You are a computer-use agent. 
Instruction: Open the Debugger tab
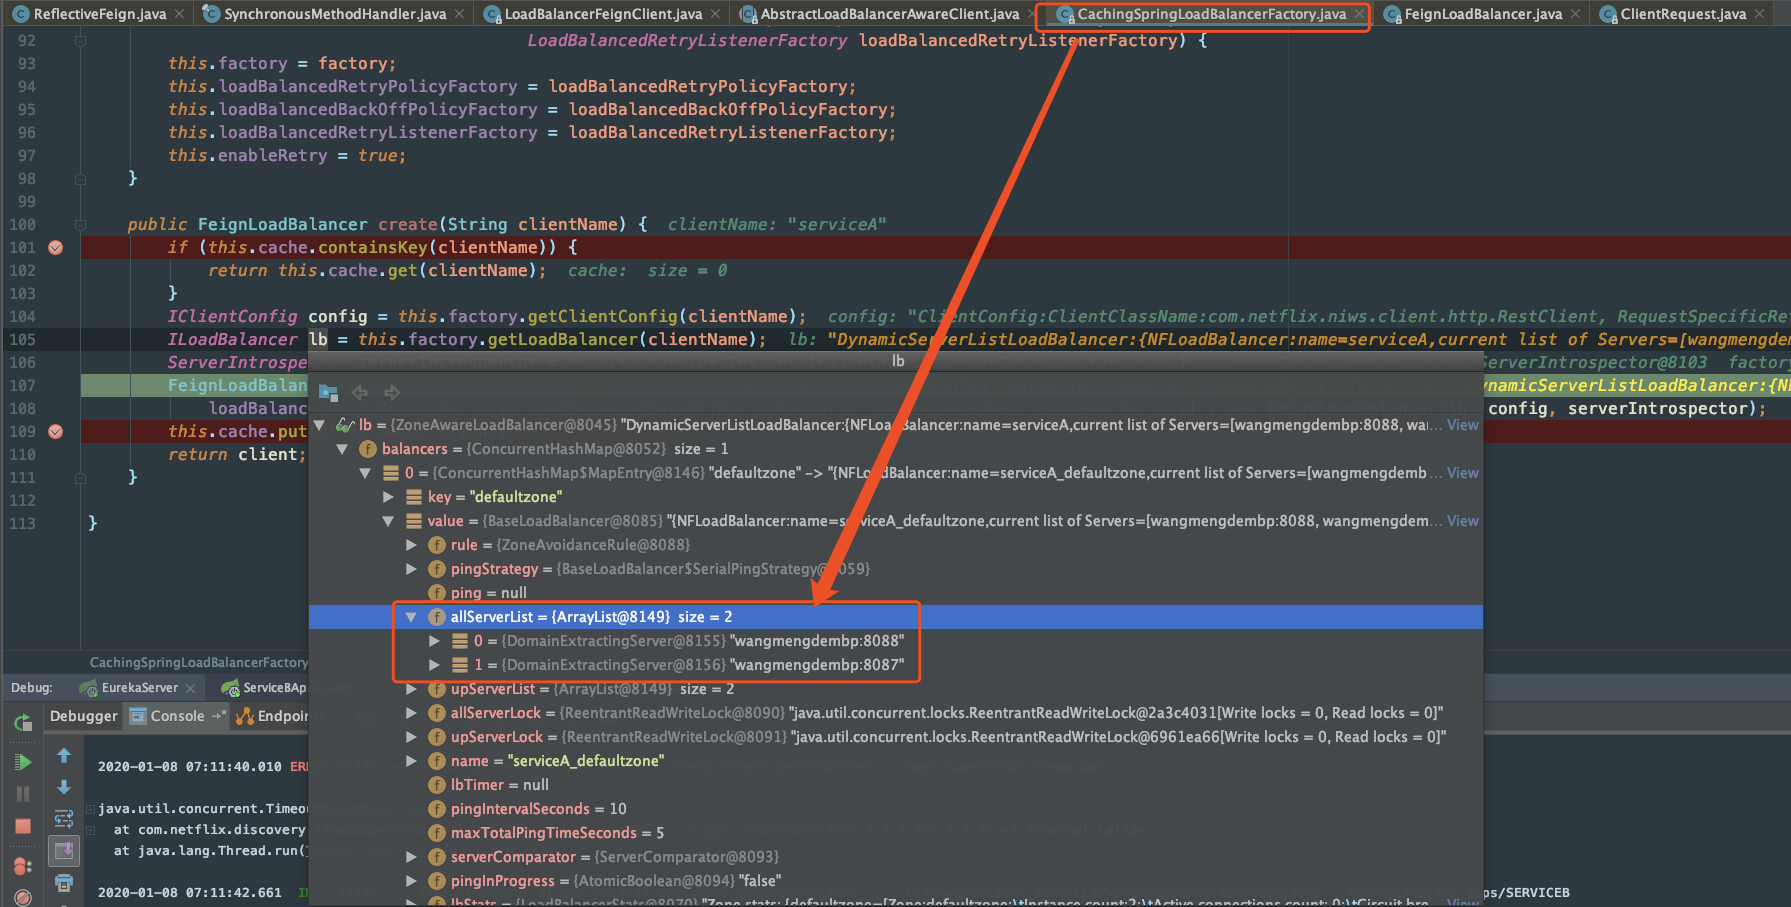(84, 716)
